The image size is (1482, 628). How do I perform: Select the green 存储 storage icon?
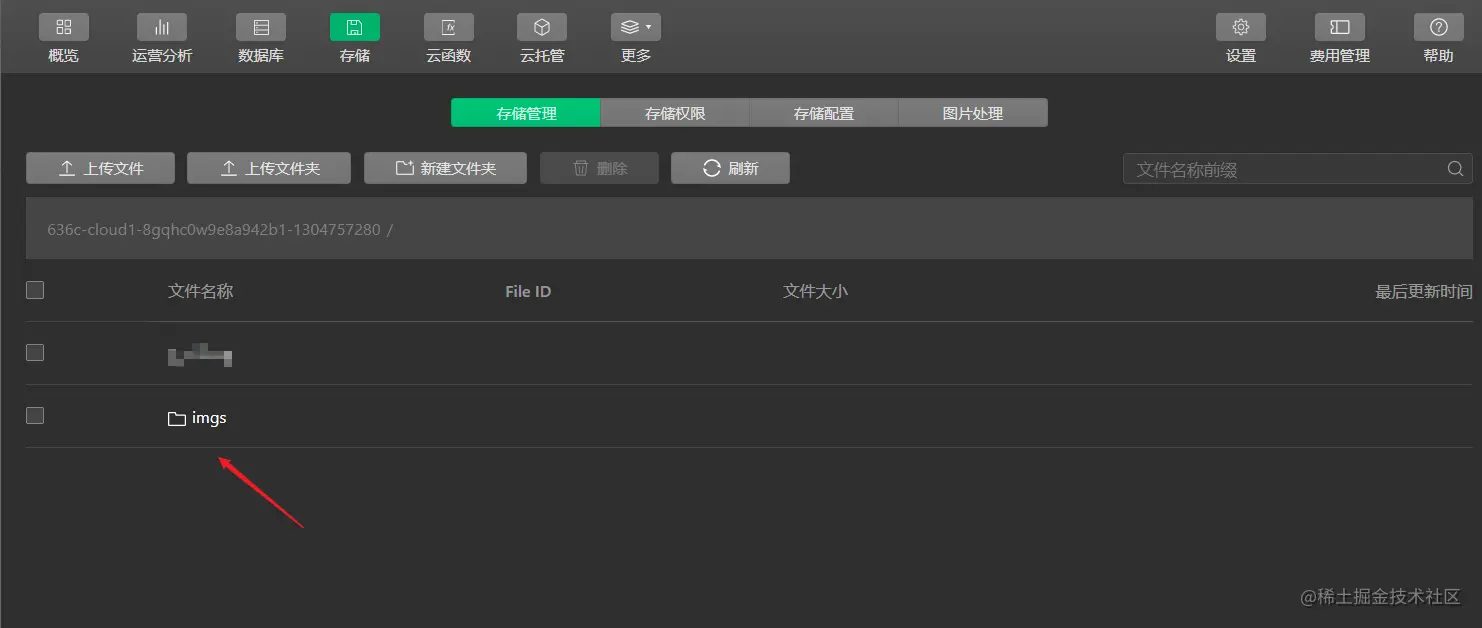pos(355,27)
